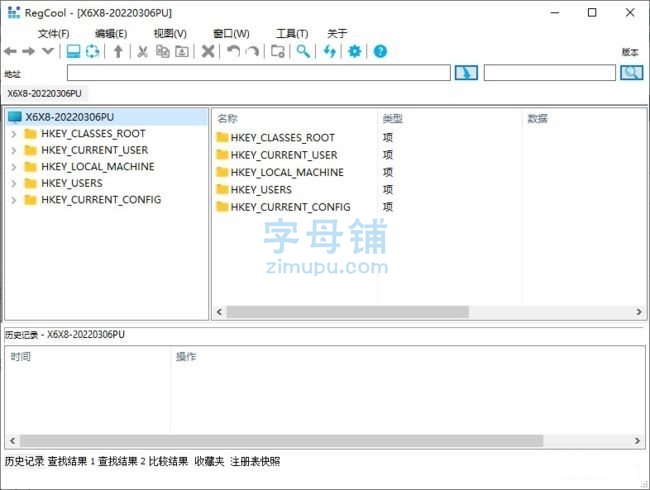Expand HKEY_CURRENT_USER in the tree

14,150
